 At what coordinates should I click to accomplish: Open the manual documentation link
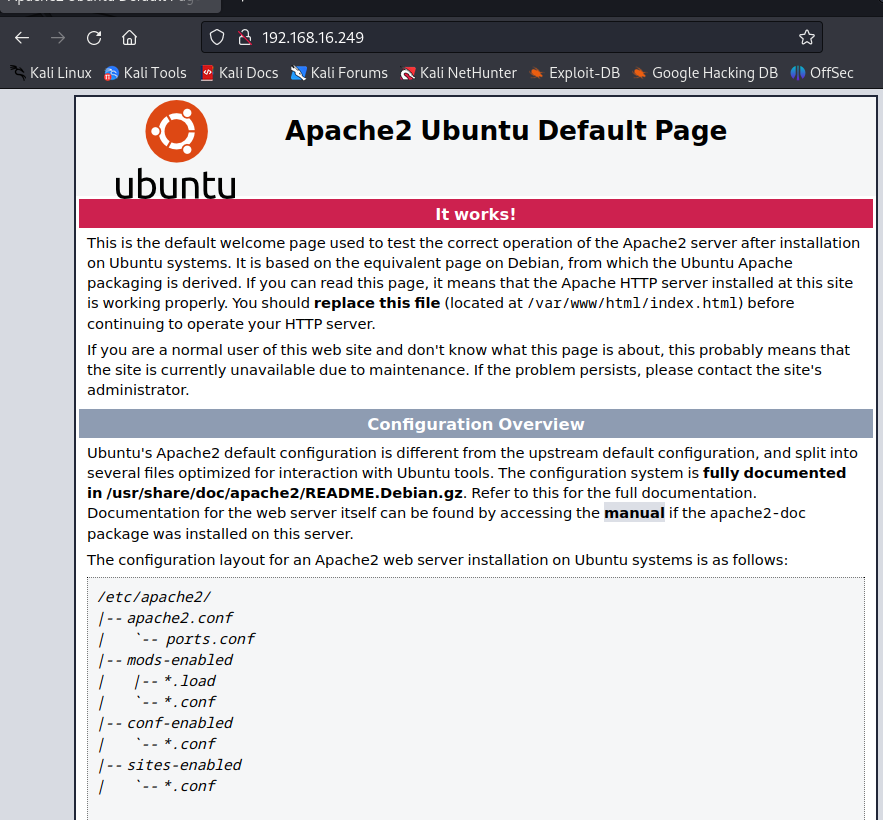(634, 513)
